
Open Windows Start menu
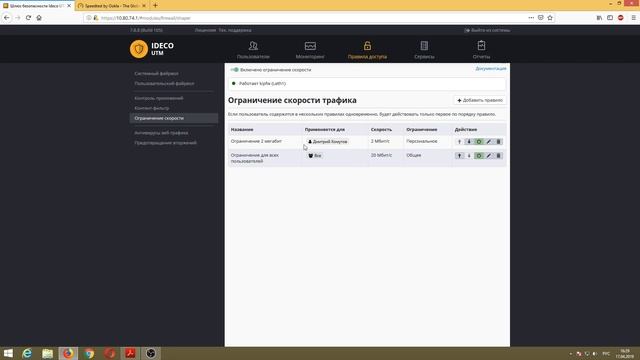[8, 353]
